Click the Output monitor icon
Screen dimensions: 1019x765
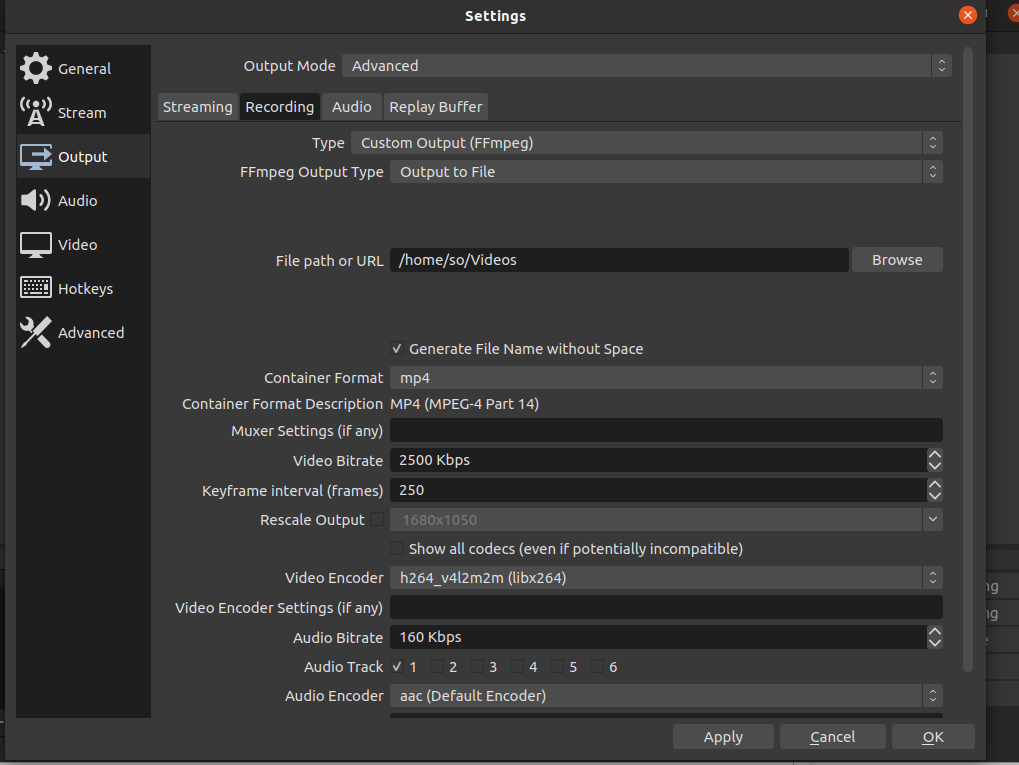coord(36,157)
